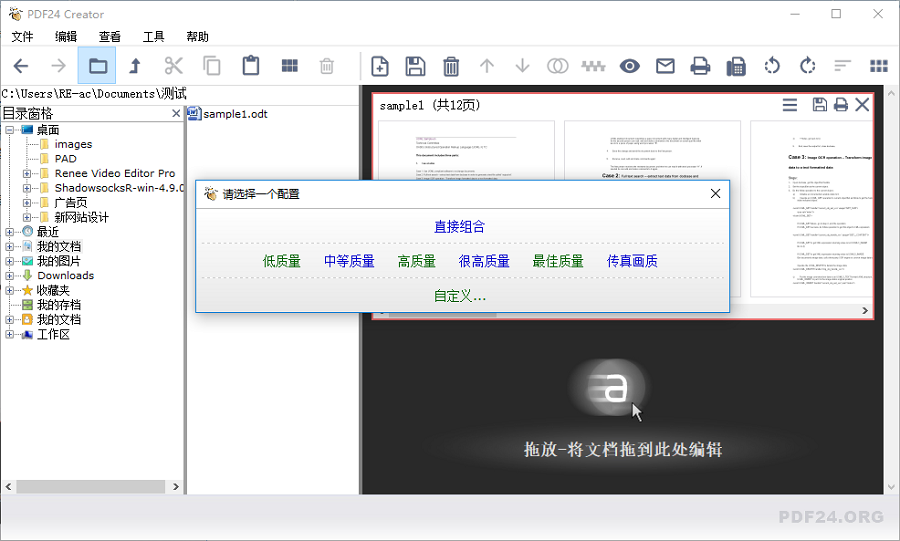Click the fax machine icon in toolbar
Image resolution: width=900 pixels, height=541 pixels.
pyautogui.click(x=736, y=66)
